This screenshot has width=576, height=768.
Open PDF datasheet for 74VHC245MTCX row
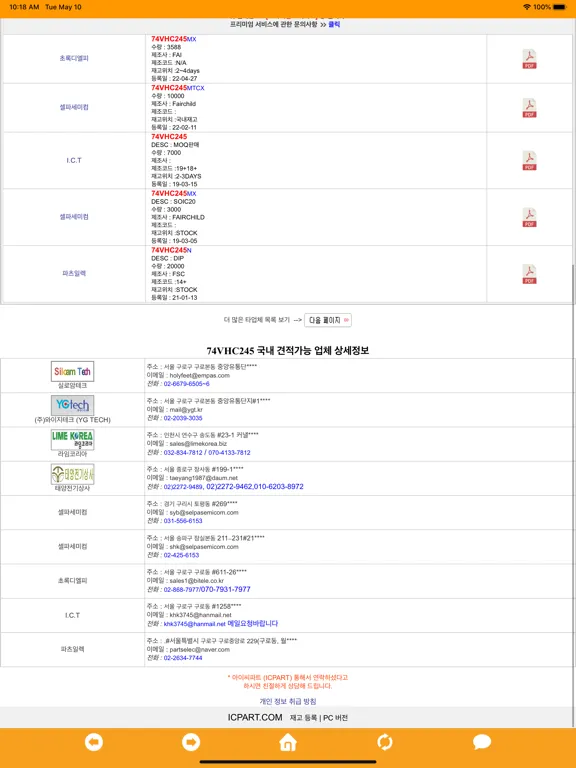pos(529,108)
